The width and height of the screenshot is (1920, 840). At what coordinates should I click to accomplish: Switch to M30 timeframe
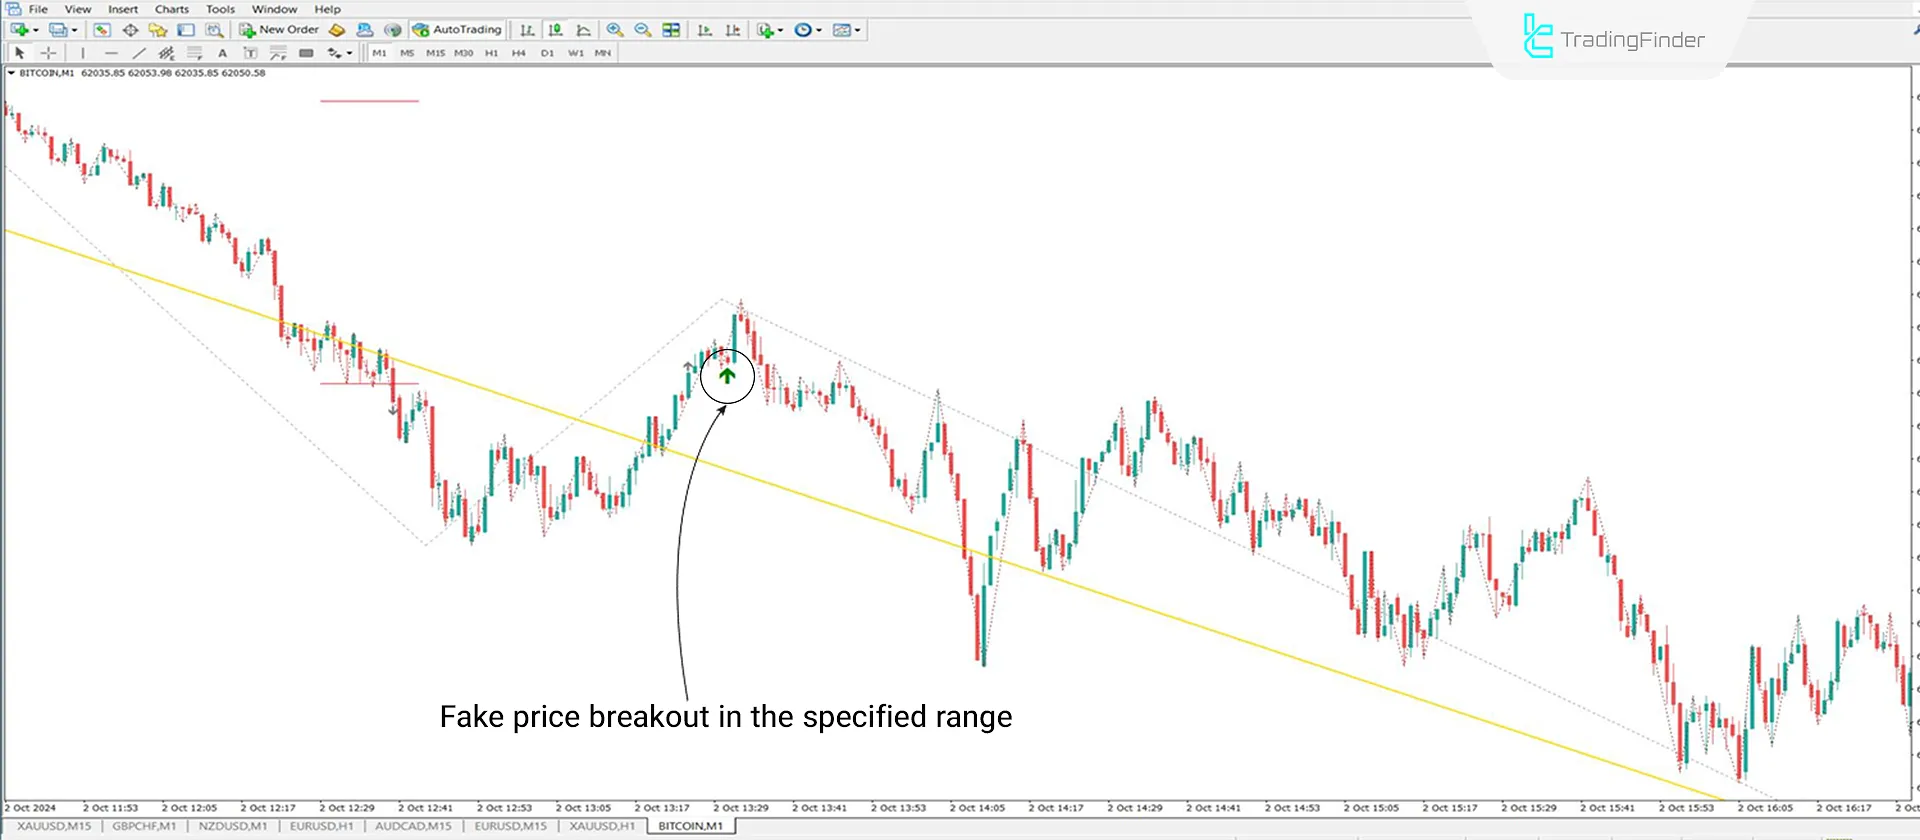[463, 53]
